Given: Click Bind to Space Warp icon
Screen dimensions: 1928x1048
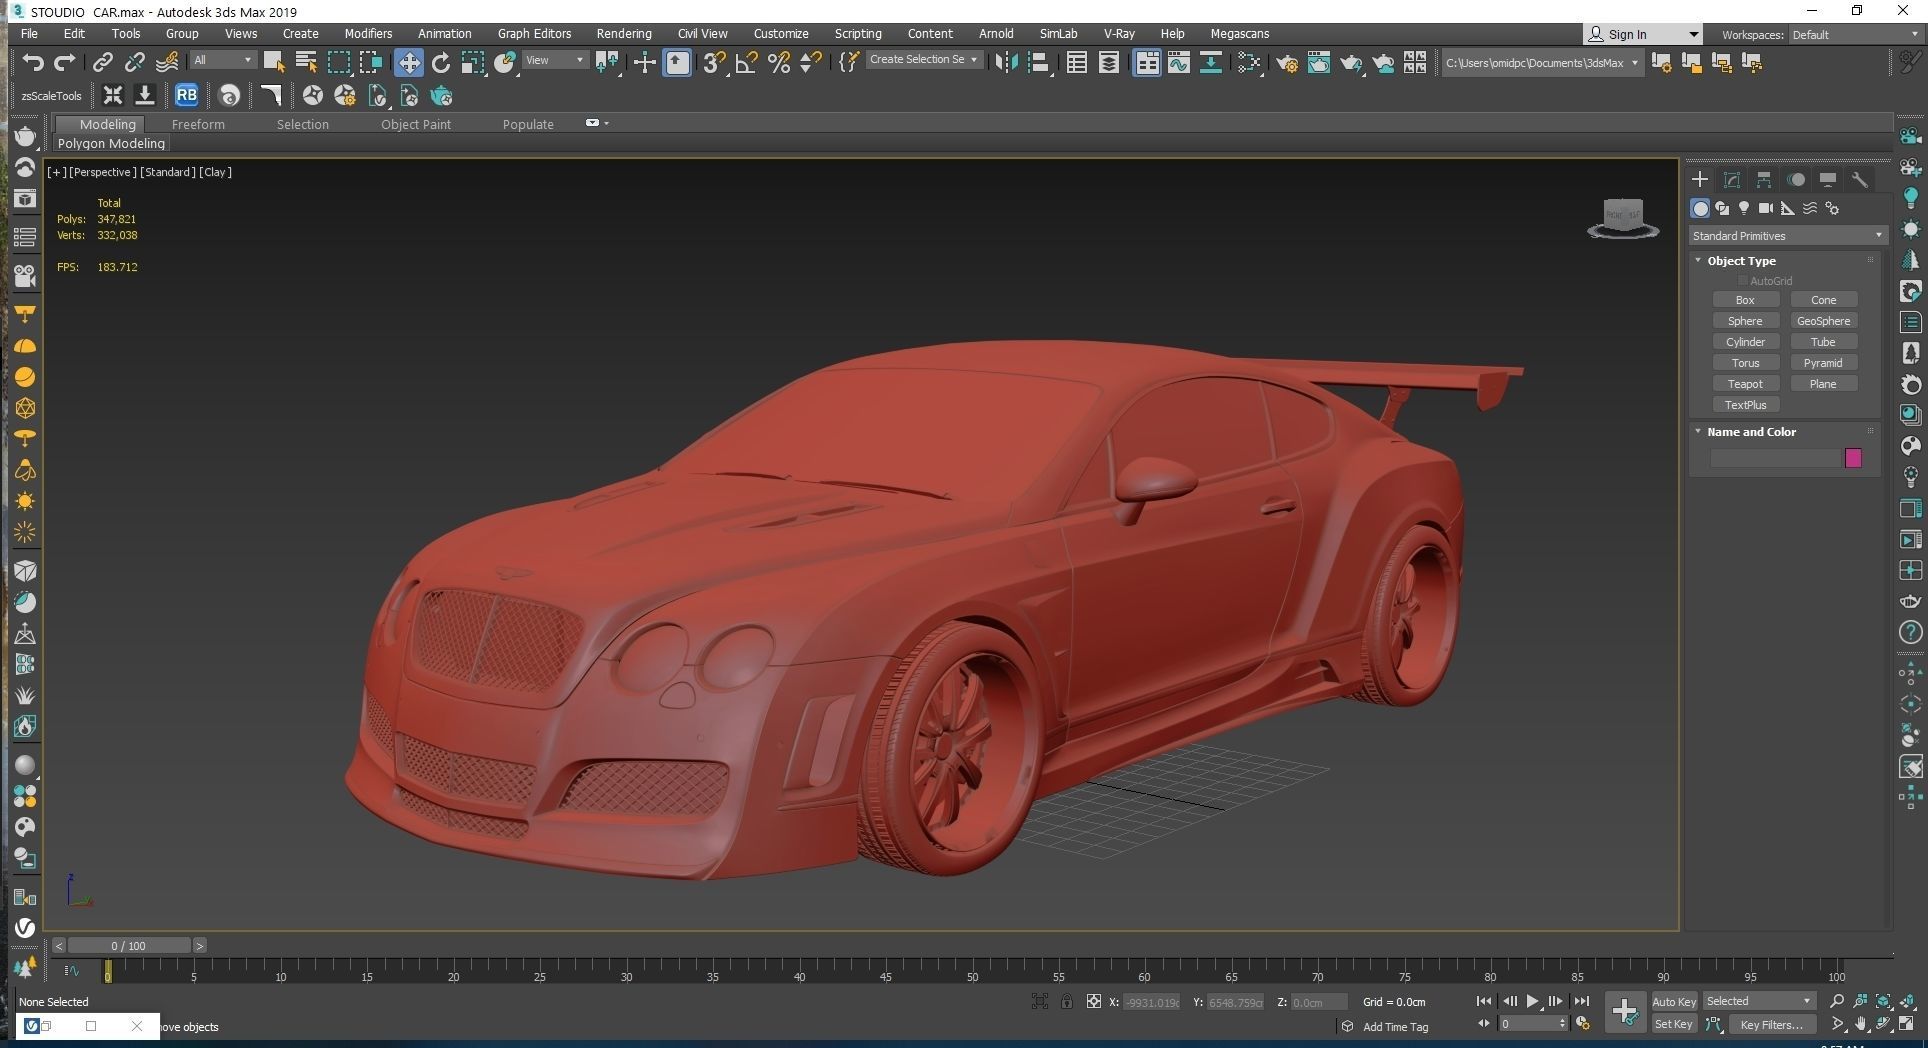Looking at the screenshot, I should coord(167,63).
